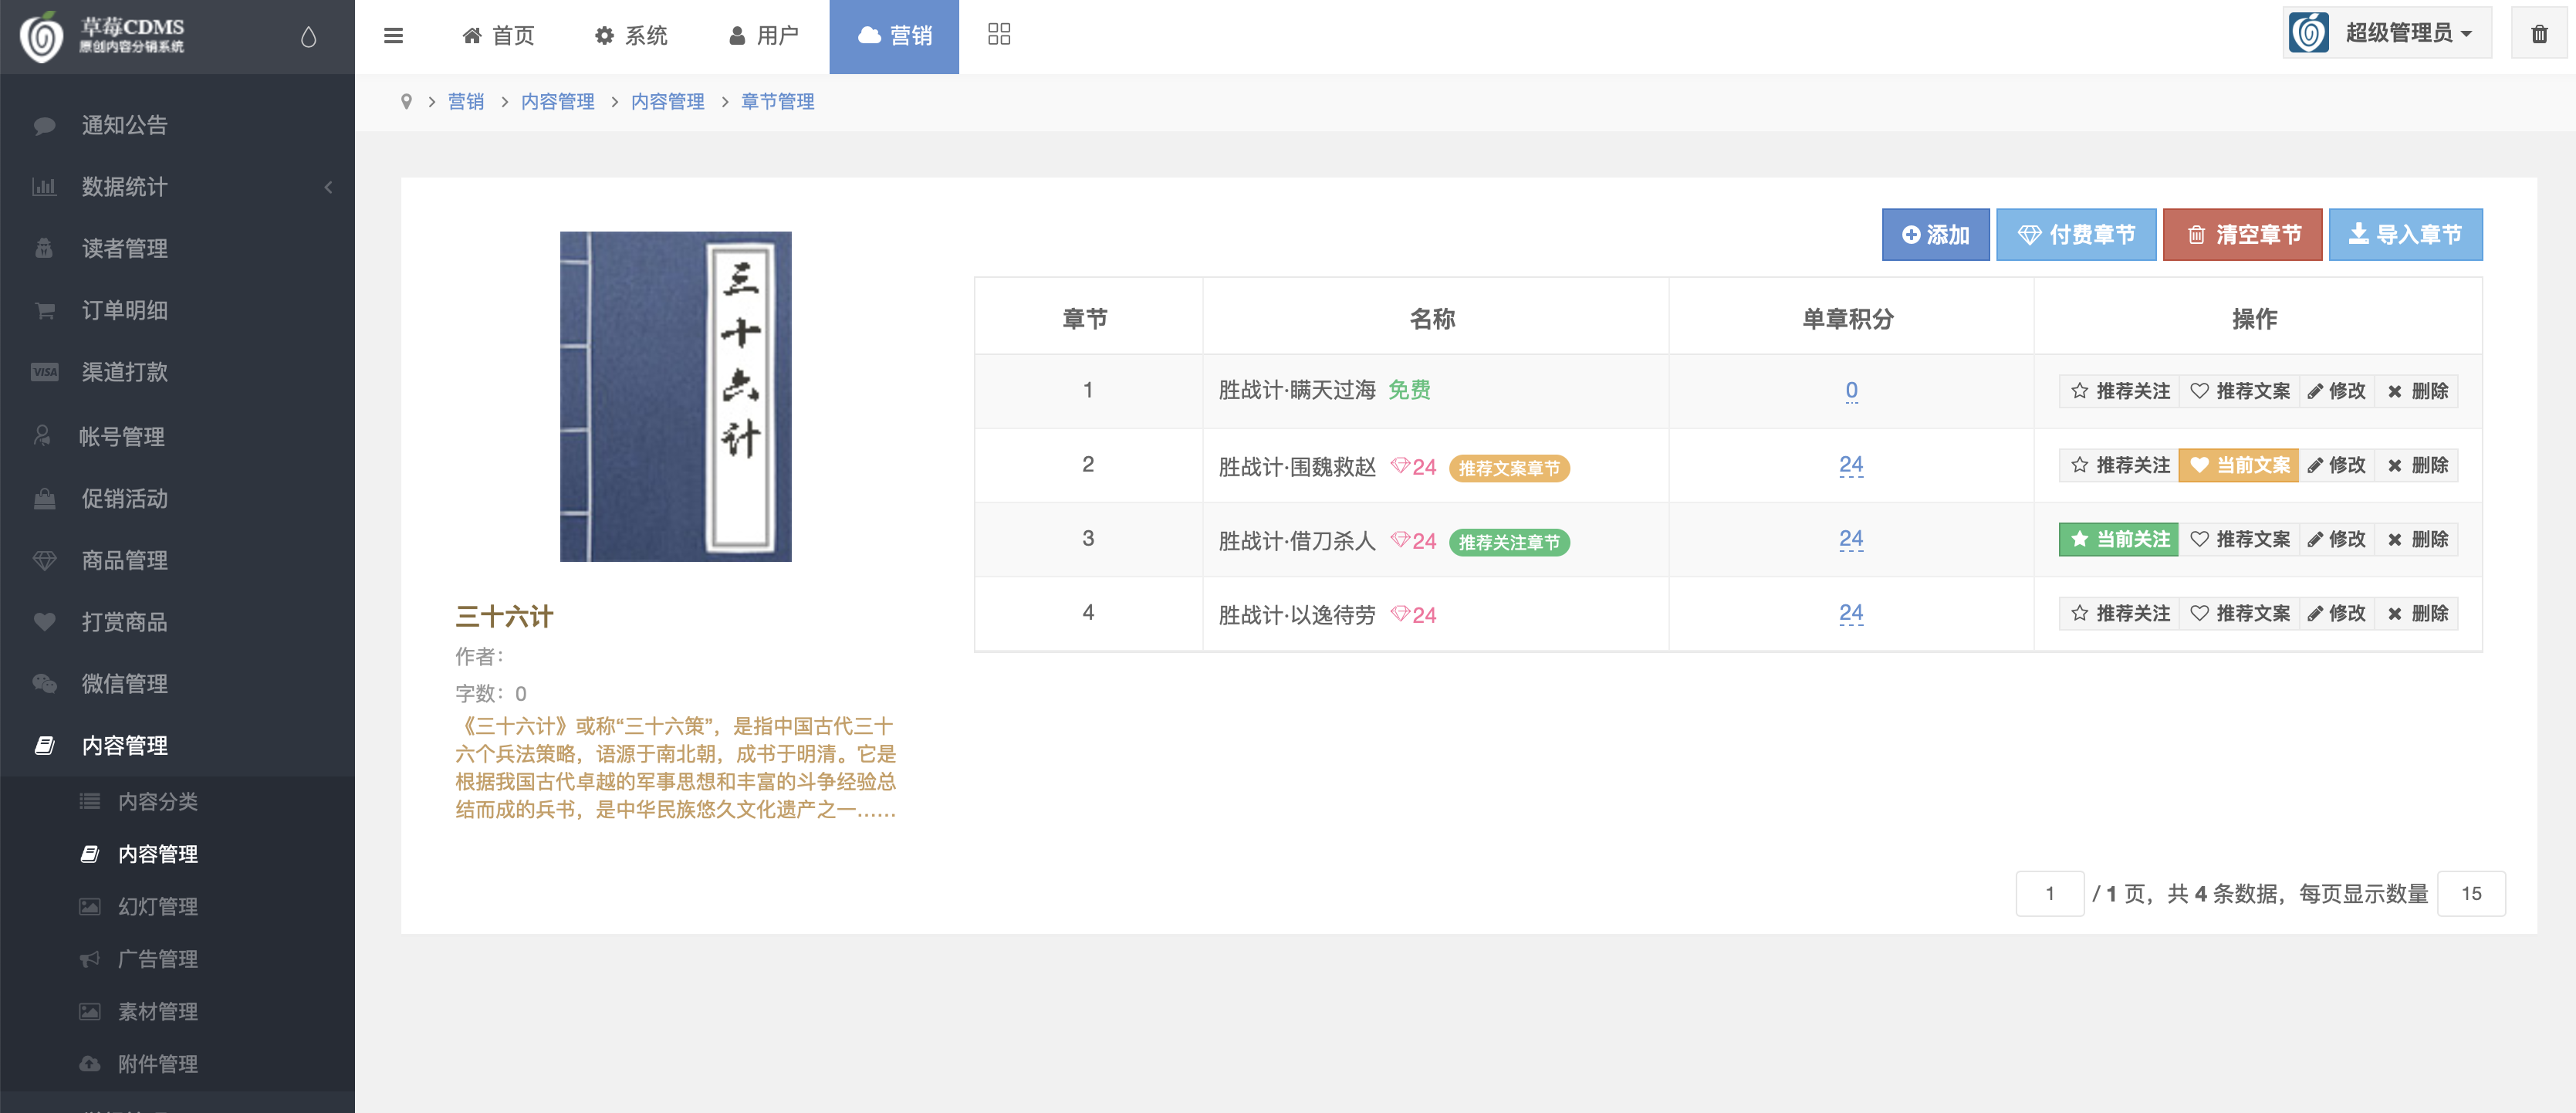Toggle 当前文案 for chapter 围魏救赵
Viewport: 2576px width, 1113px height.
click(2239, 465)
